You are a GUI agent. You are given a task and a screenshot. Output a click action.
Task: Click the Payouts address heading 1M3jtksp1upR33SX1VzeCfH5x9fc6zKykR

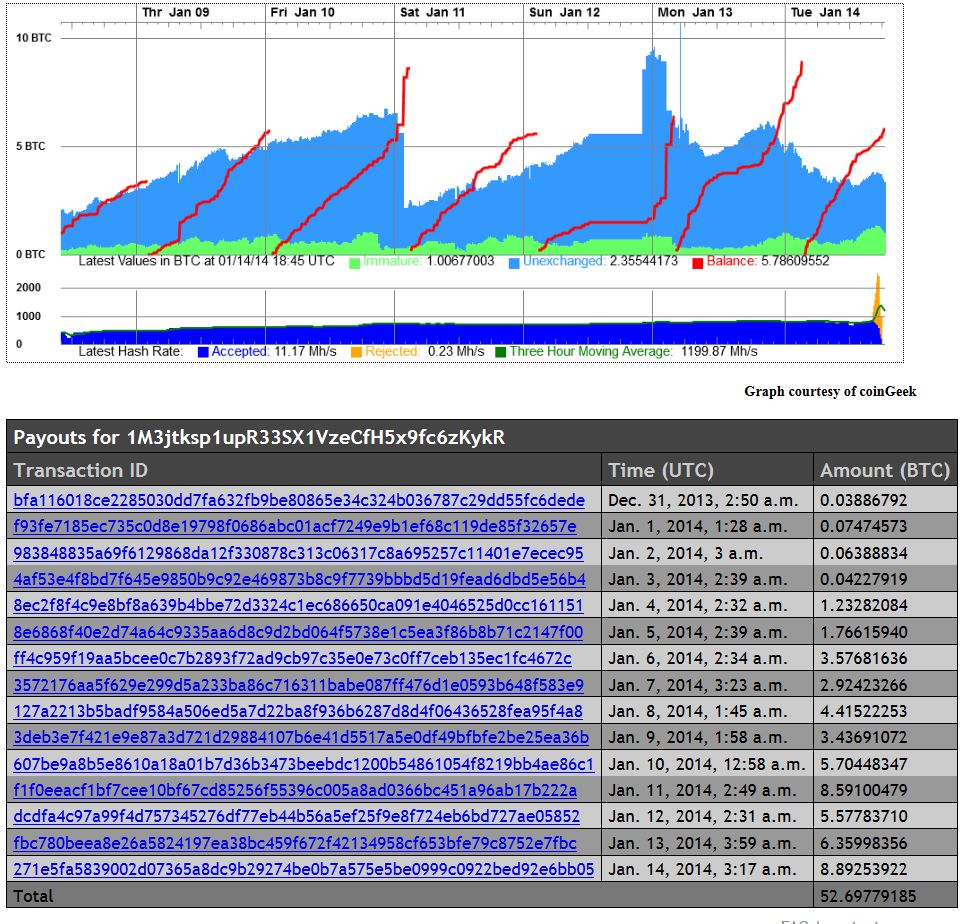(x=316, y=438)
